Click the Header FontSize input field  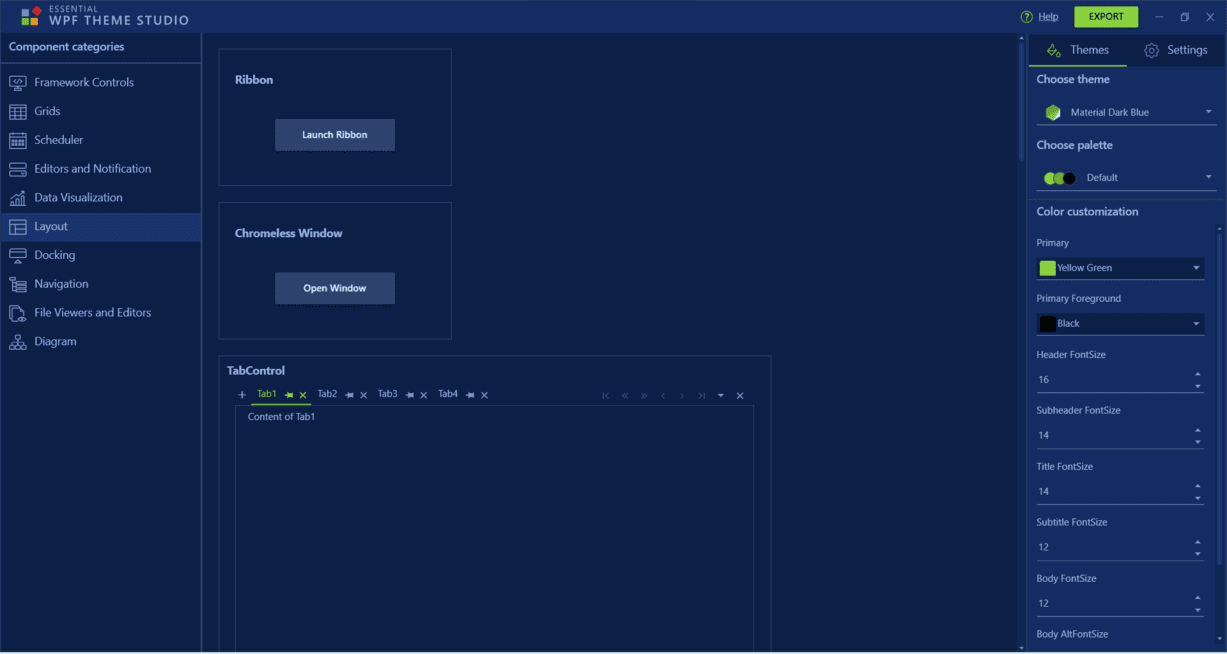[1112, 380]
